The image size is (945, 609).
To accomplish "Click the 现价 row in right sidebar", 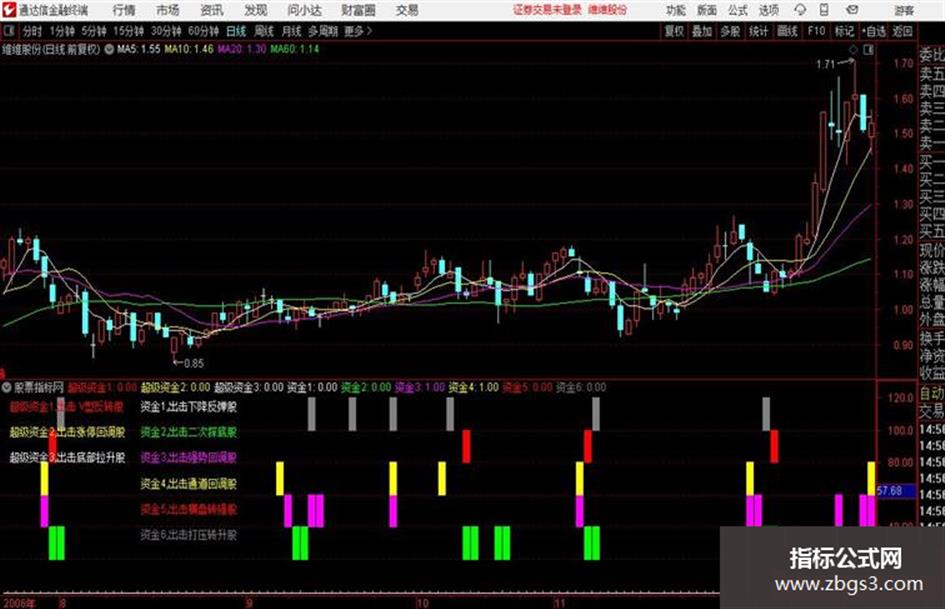I will pos(932,250).
